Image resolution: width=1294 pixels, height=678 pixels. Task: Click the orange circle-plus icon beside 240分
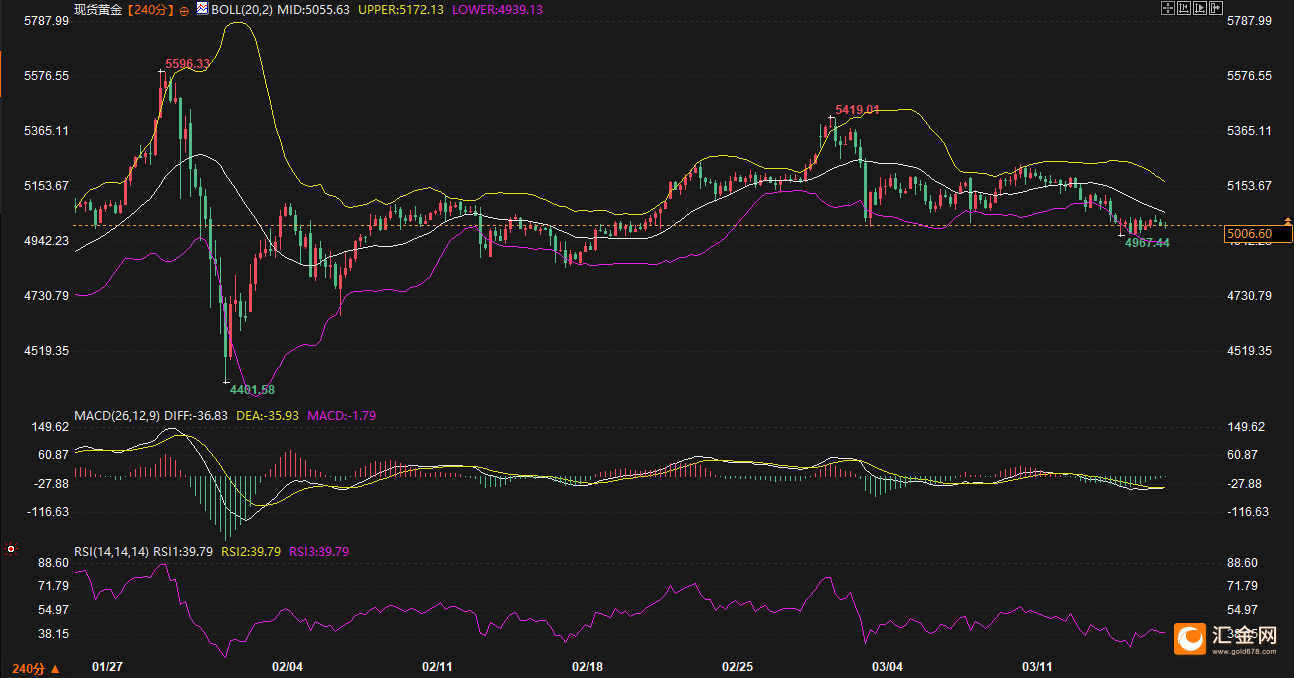(184, 10)
